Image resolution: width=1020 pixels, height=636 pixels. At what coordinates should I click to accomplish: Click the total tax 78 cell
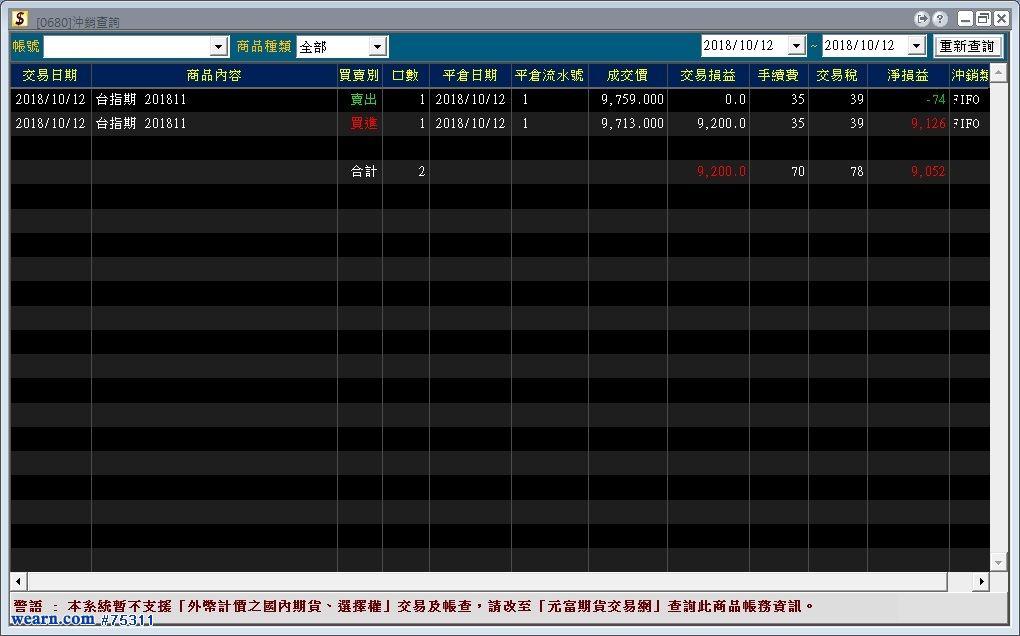(837, 172)
